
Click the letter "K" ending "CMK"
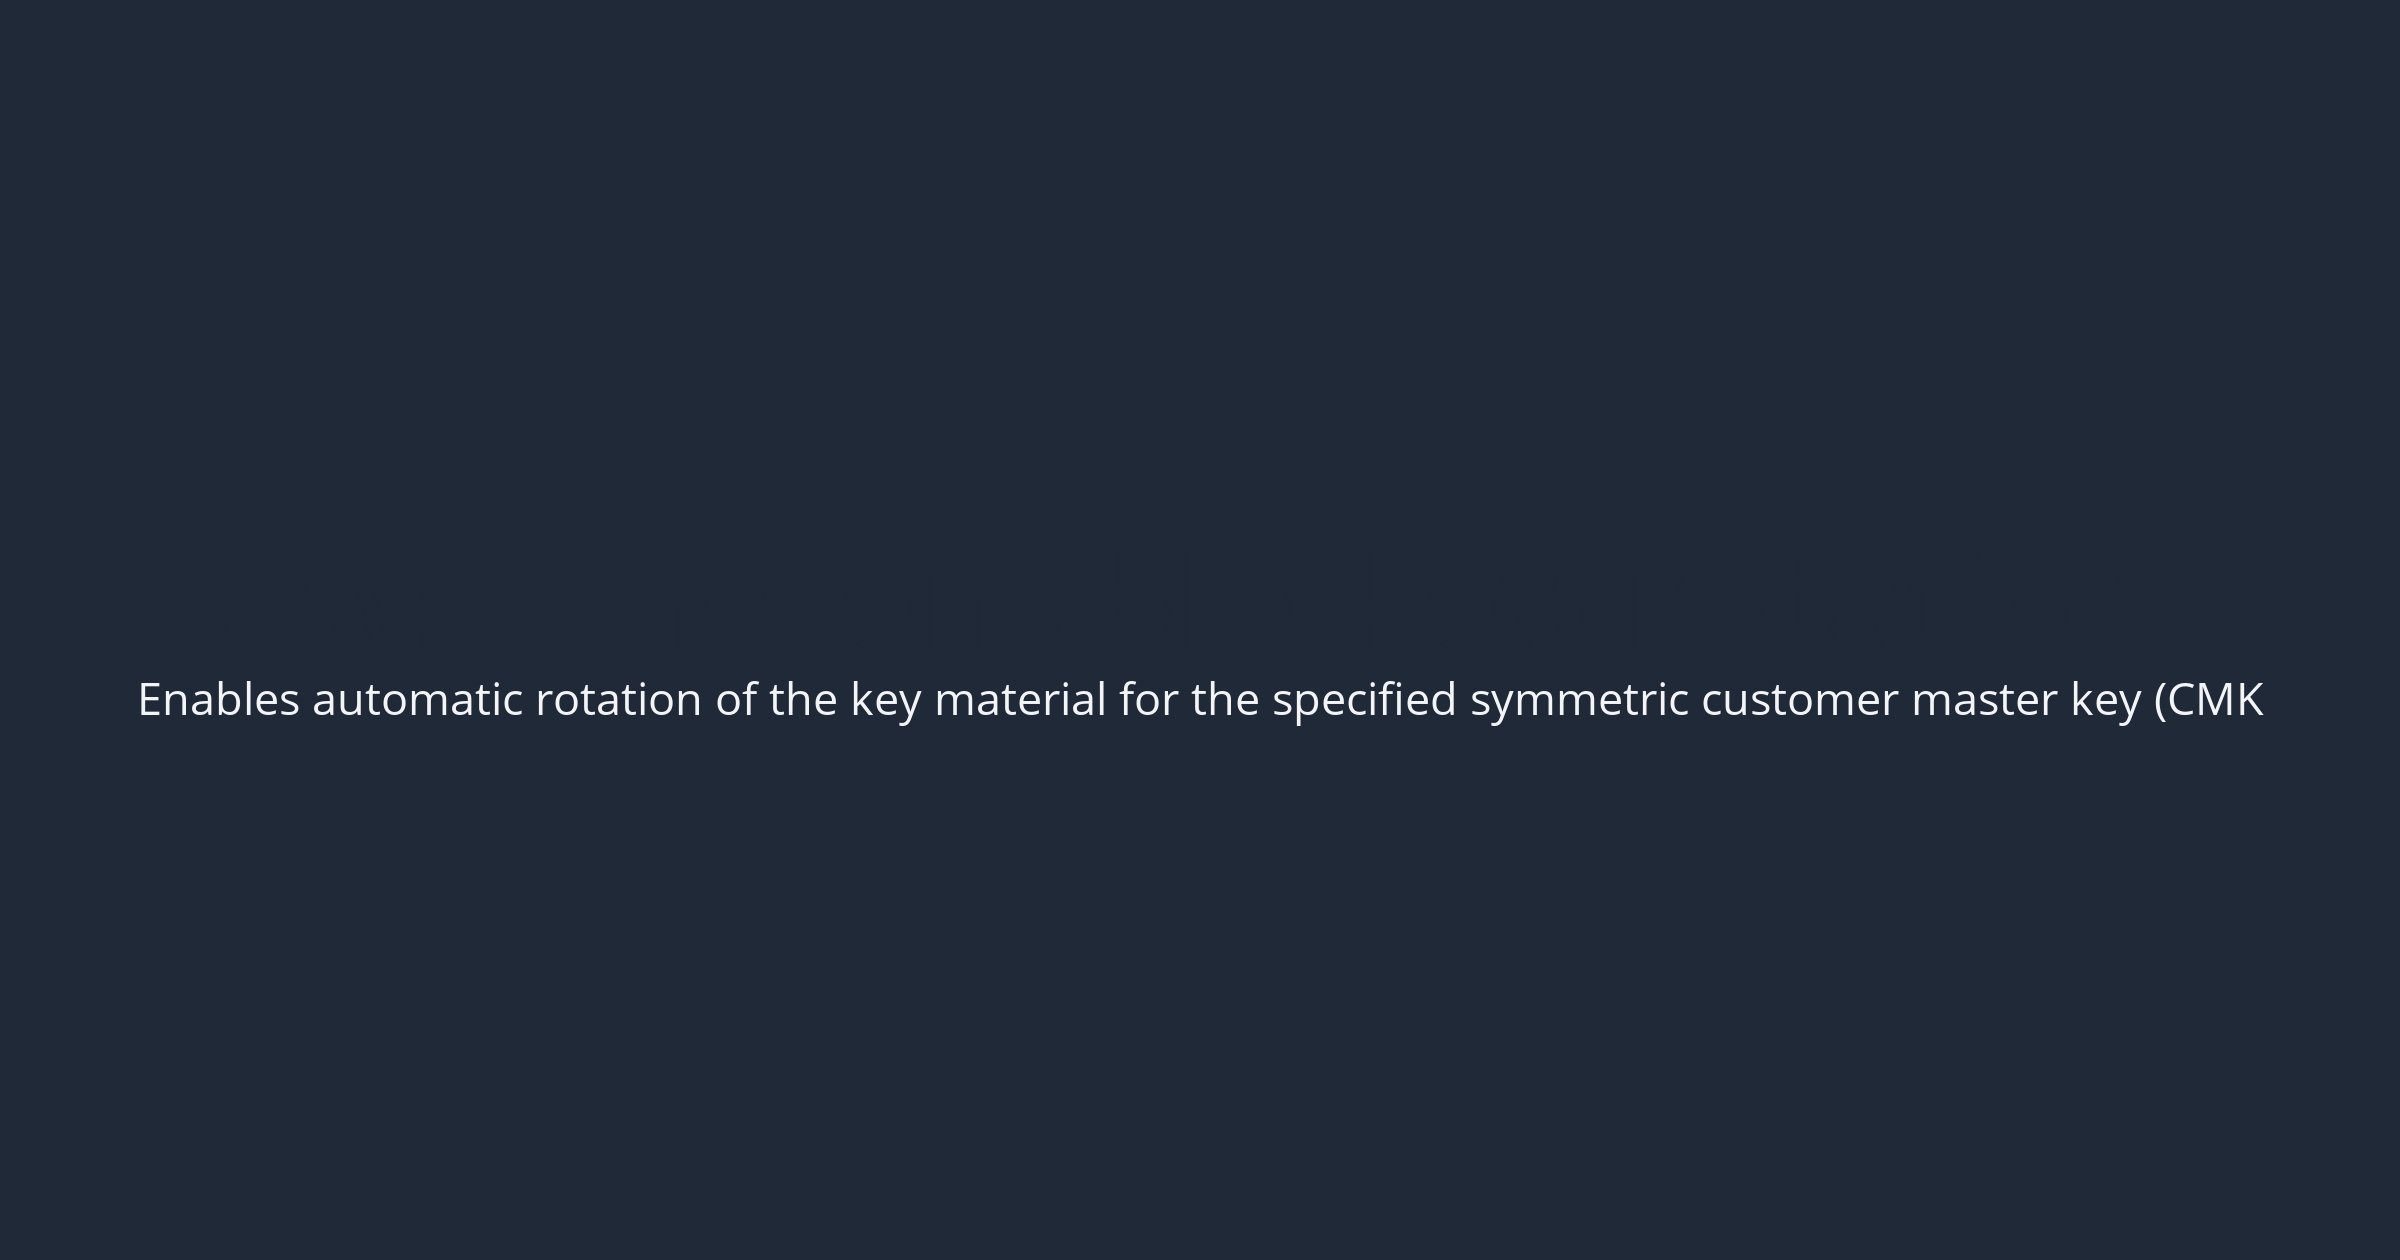[2249, 700]
